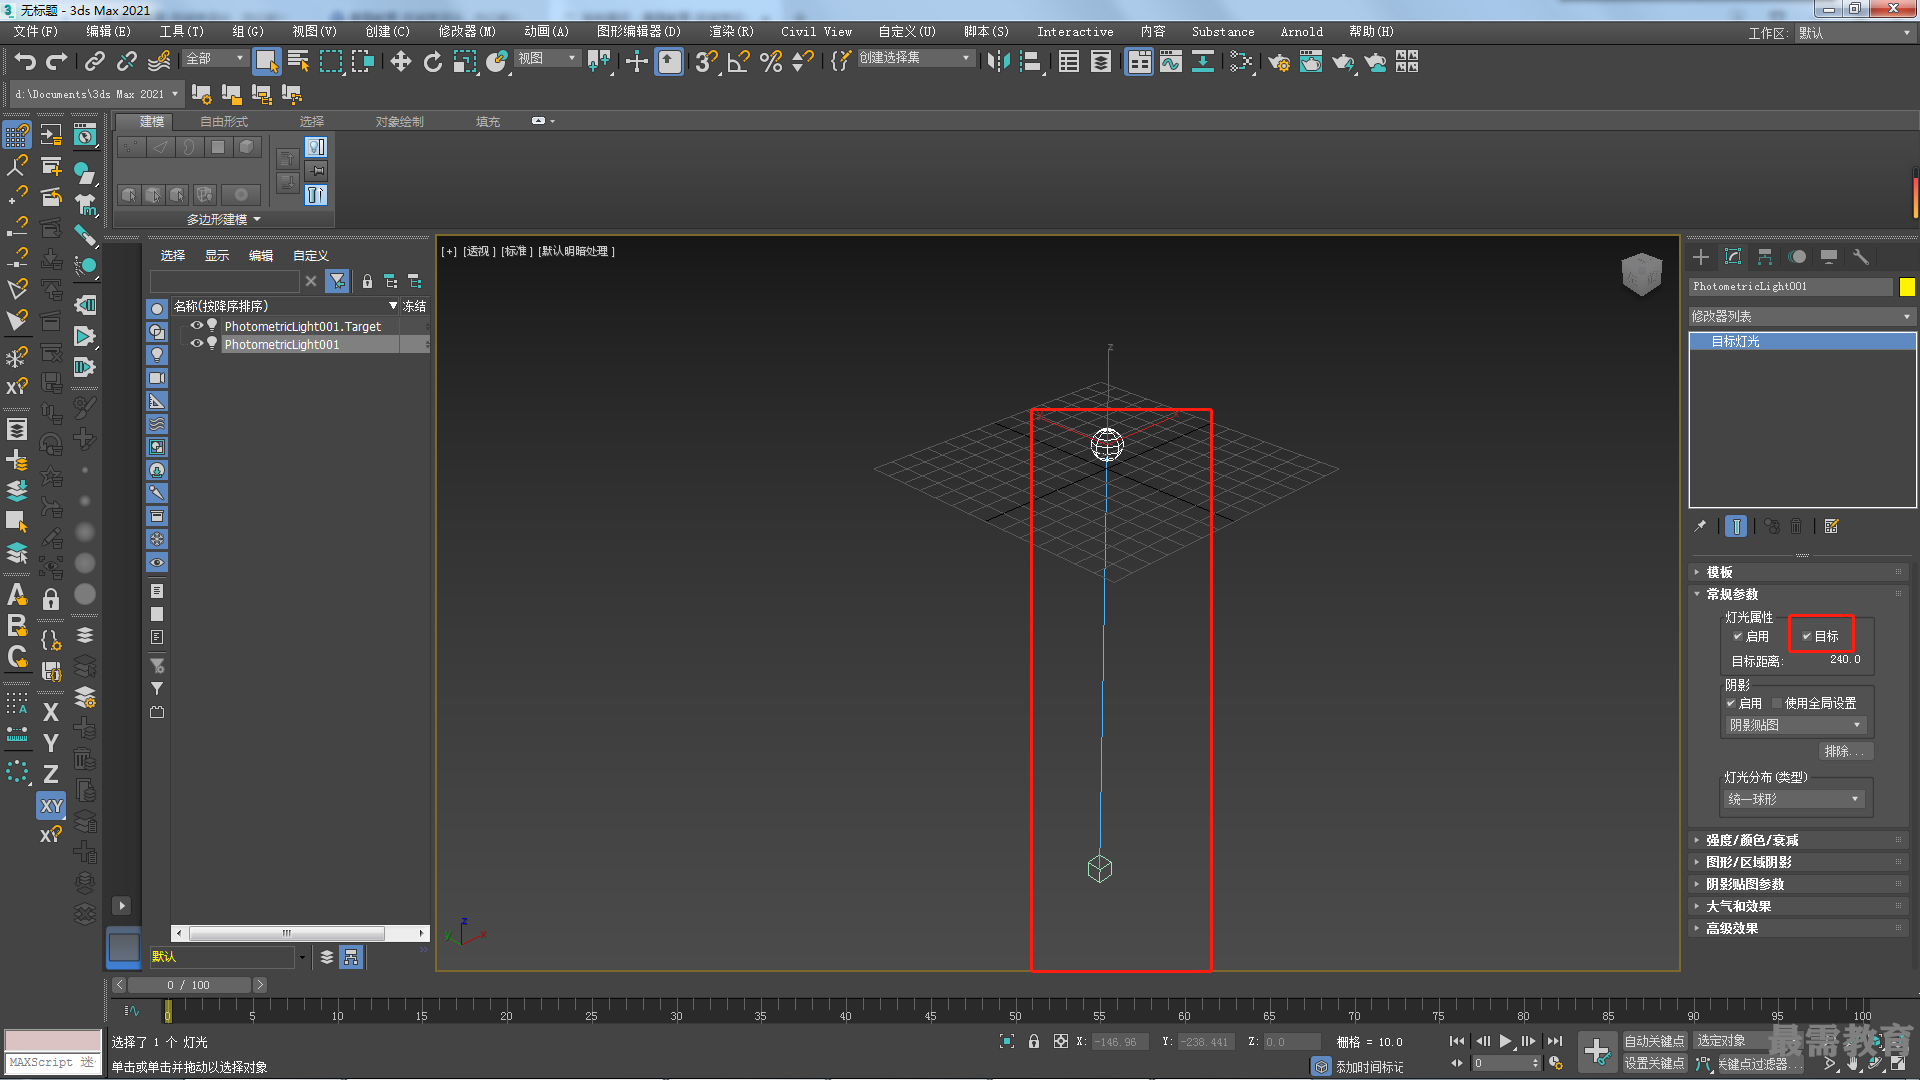Select the Link tool icon
1920x1080 pixels.
pyautogui.click(x=94, y=62)
